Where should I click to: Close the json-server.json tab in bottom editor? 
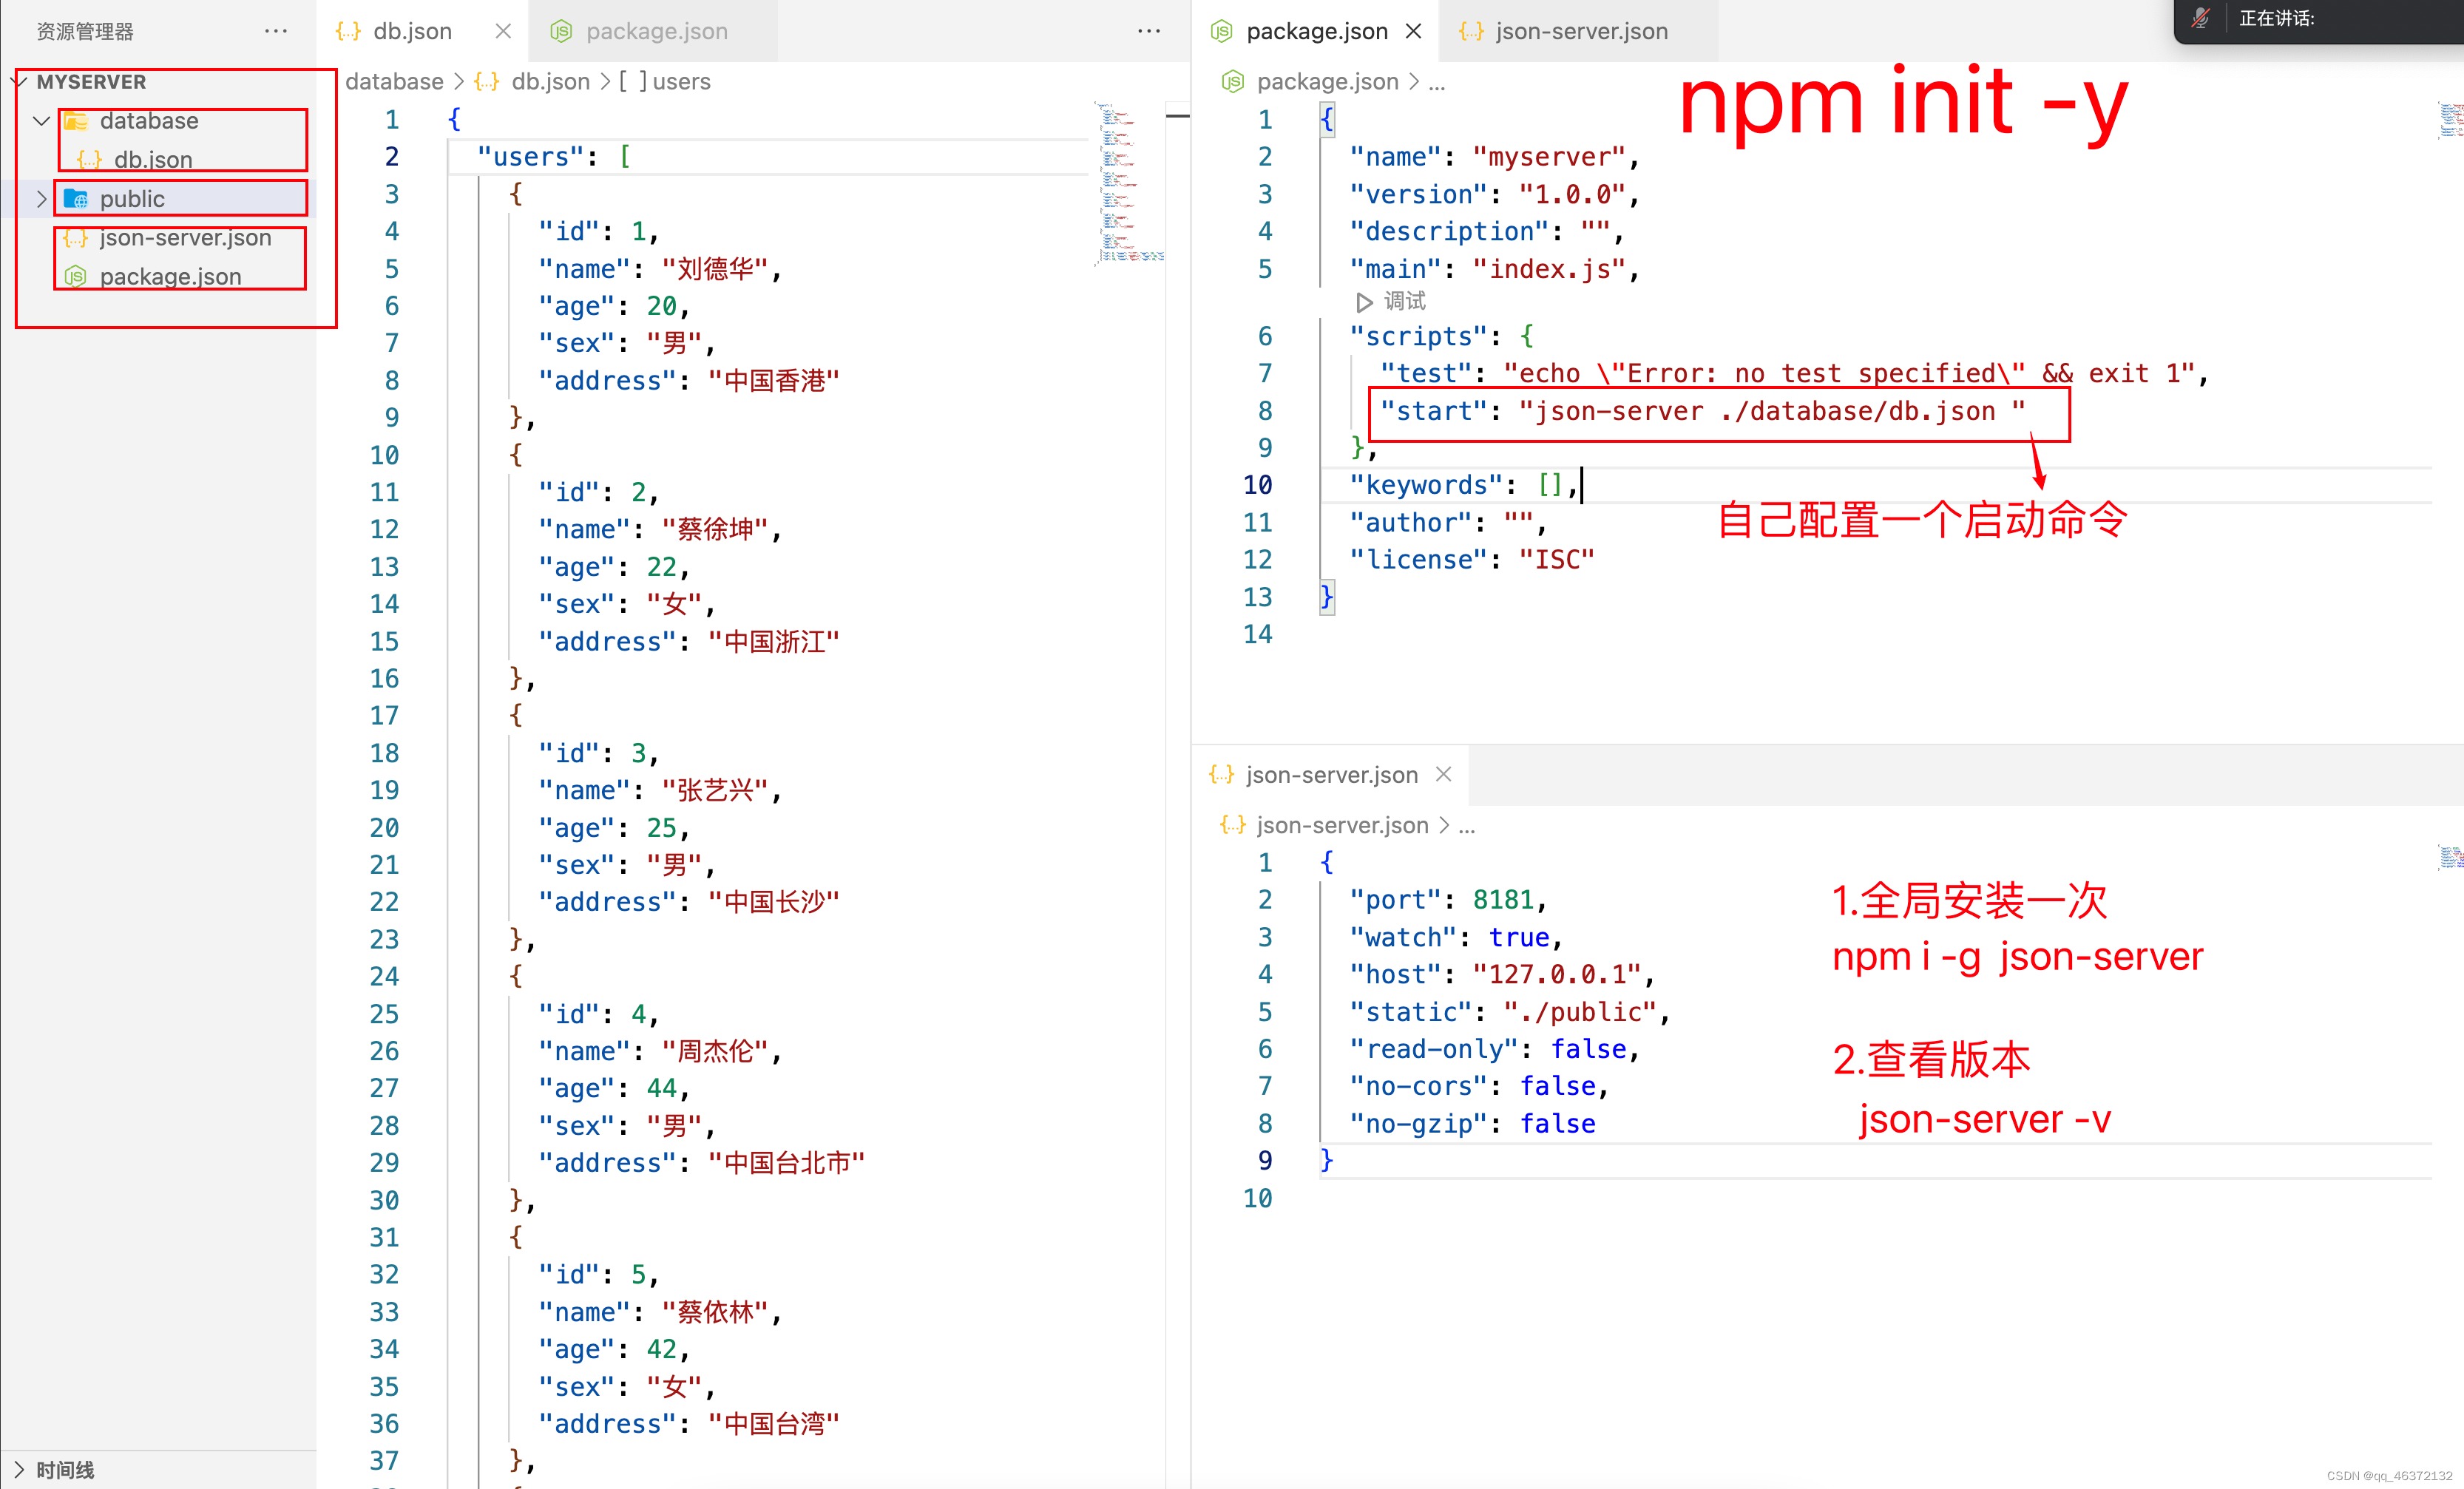point(1443,775)
